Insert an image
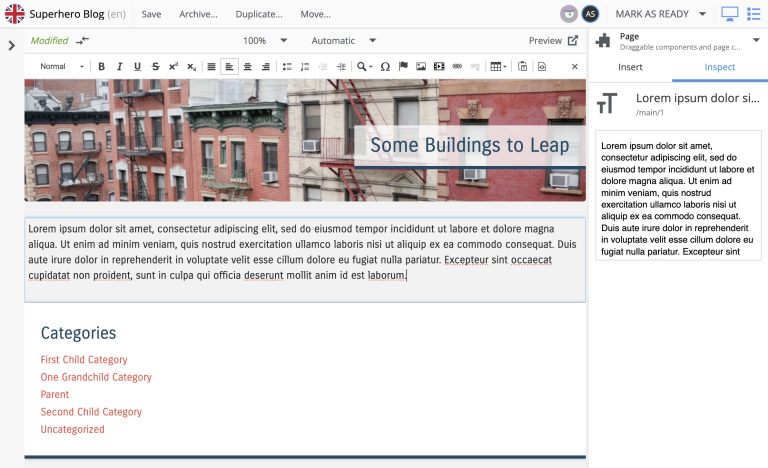768x468 pixels. pos(421,67)
